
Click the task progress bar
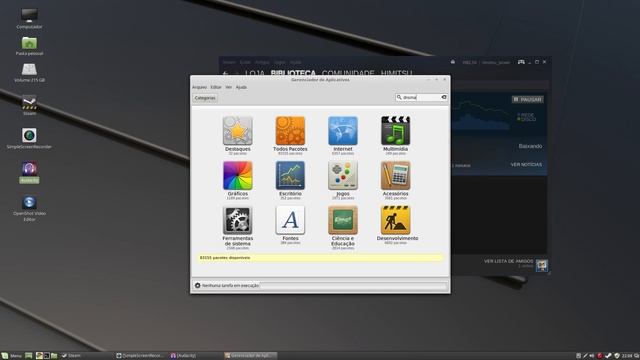(x=353, y=285)
